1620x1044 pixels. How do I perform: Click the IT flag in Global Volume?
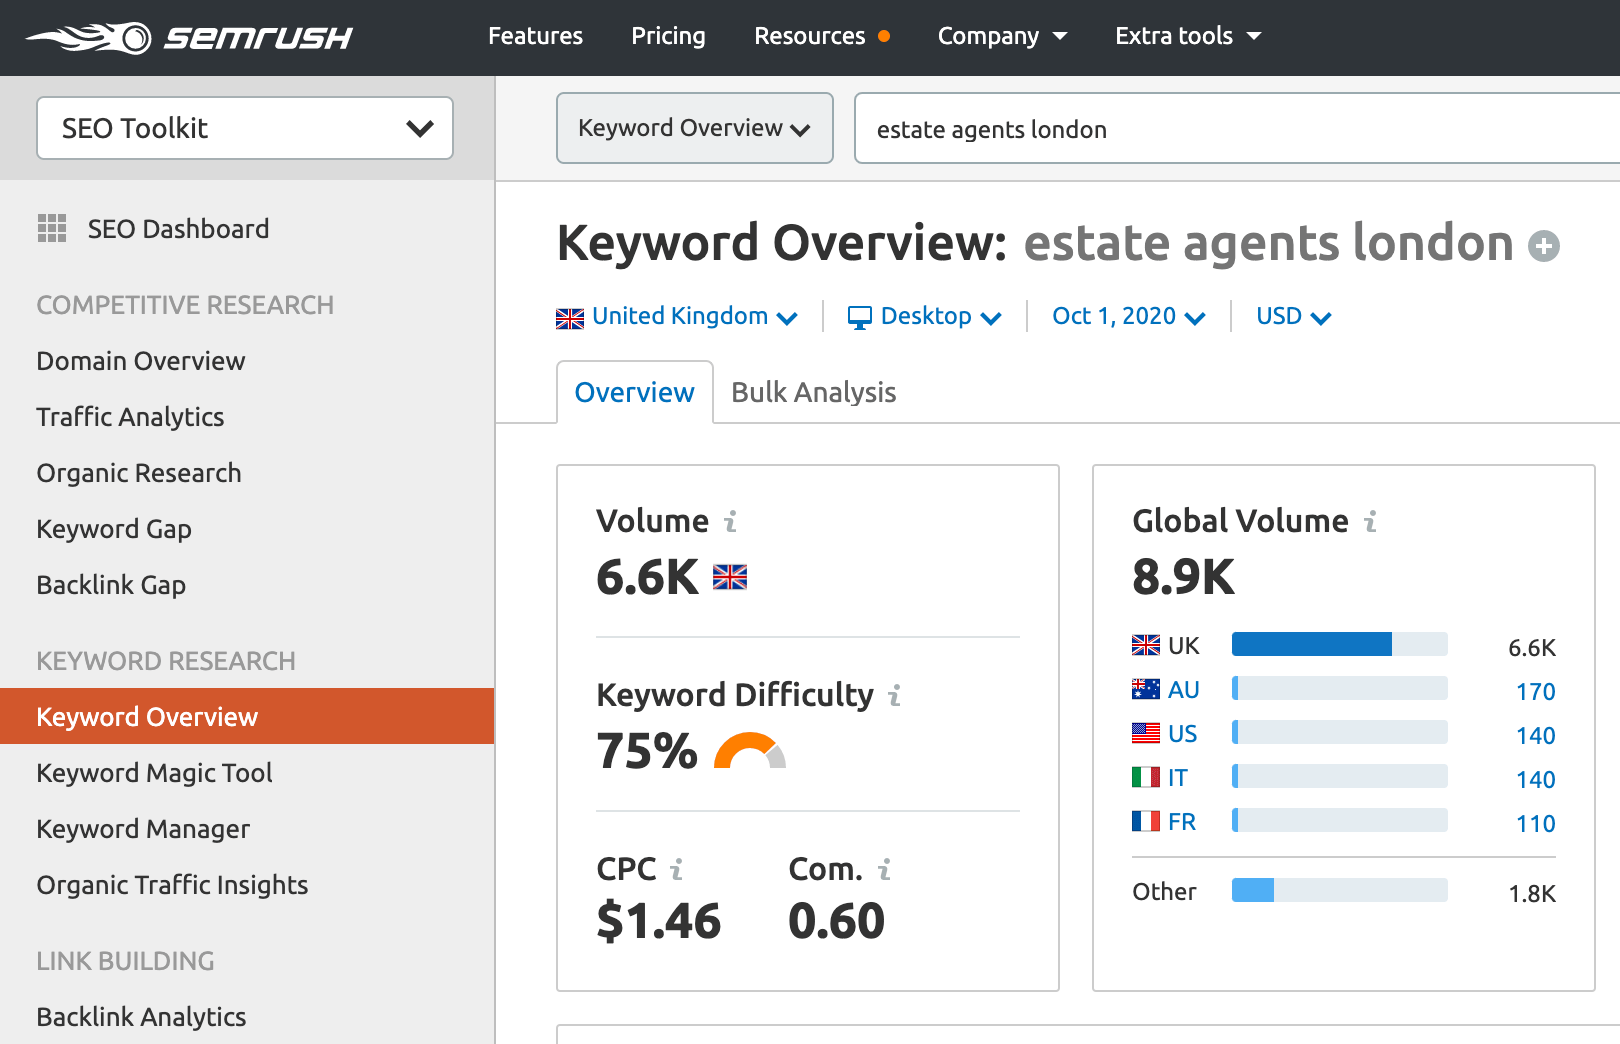(1146, 777)
